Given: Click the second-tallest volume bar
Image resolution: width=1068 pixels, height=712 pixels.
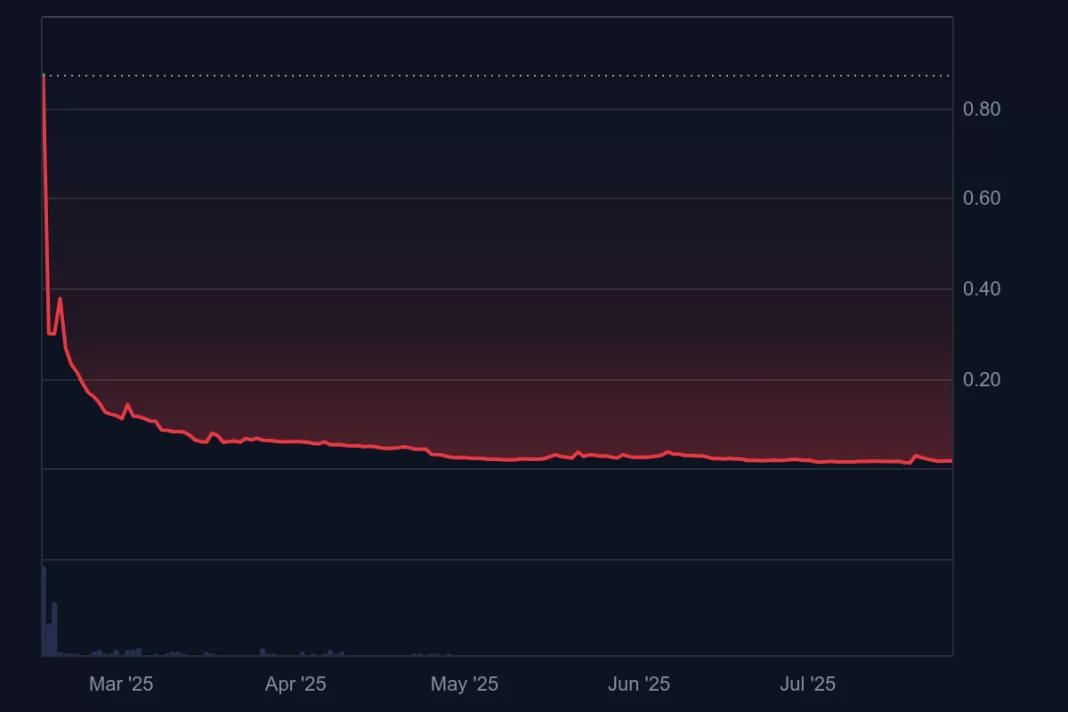Looking at the screenshot, I should point(54,628).
